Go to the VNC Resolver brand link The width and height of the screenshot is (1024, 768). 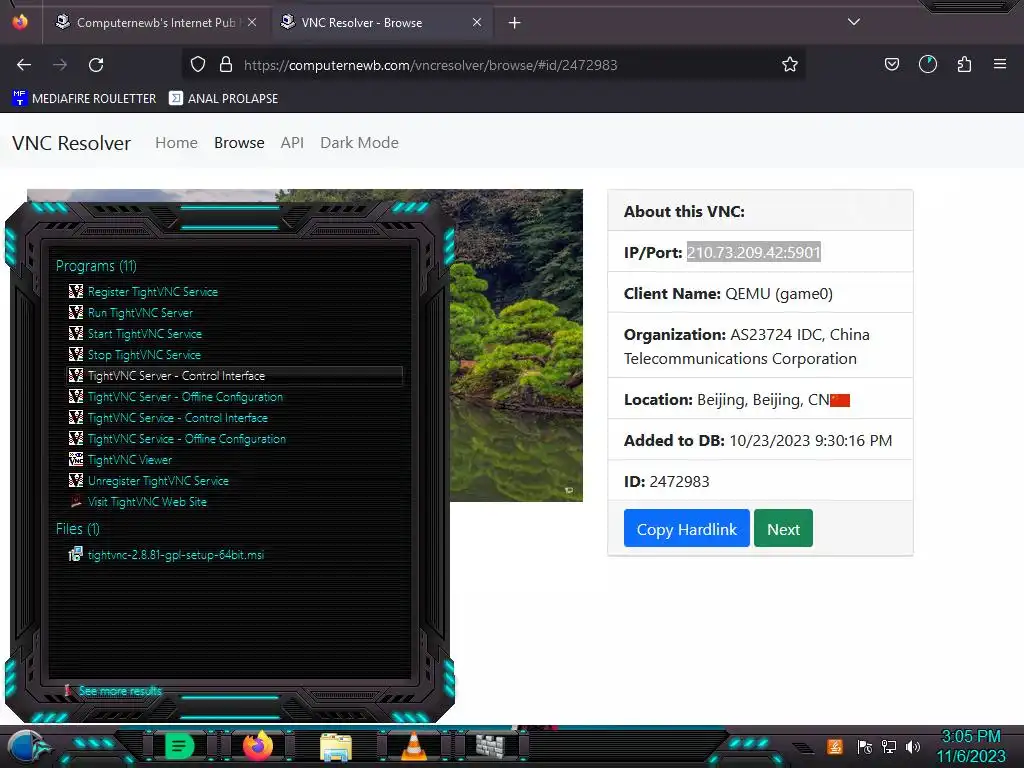click(x=71, y=143)
